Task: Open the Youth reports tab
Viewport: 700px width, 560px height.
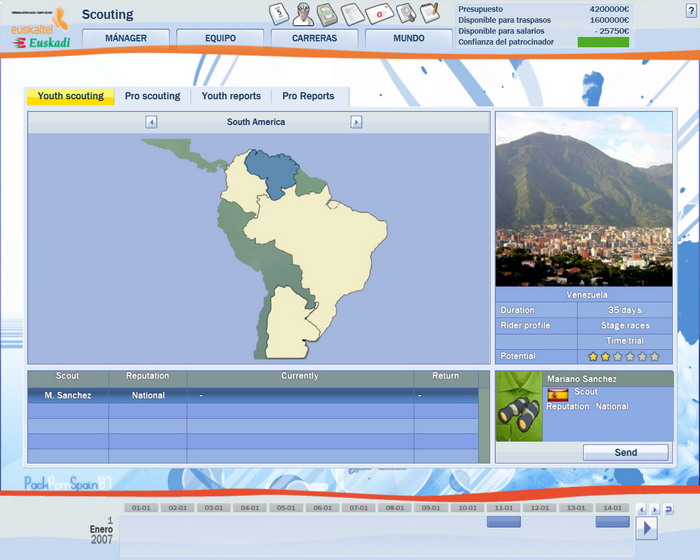Action: pyautogui.click(x=231, y=96)
